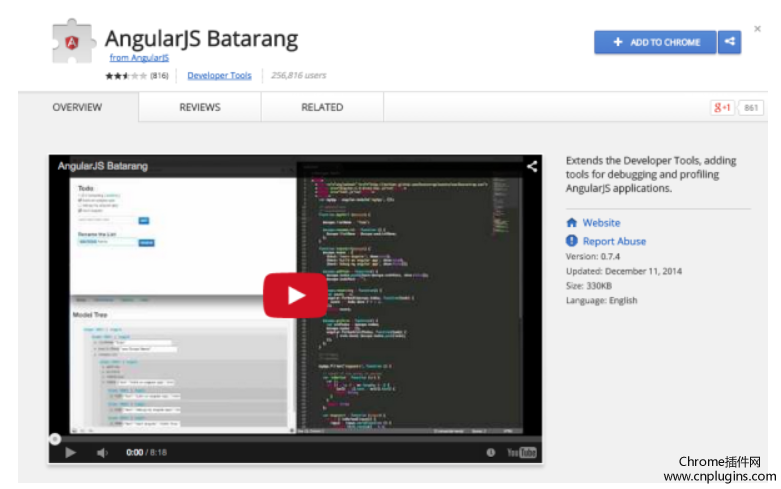The image size is (781, 489).
Task: Click the '256,816 users' text
Action: click(298, 75)
